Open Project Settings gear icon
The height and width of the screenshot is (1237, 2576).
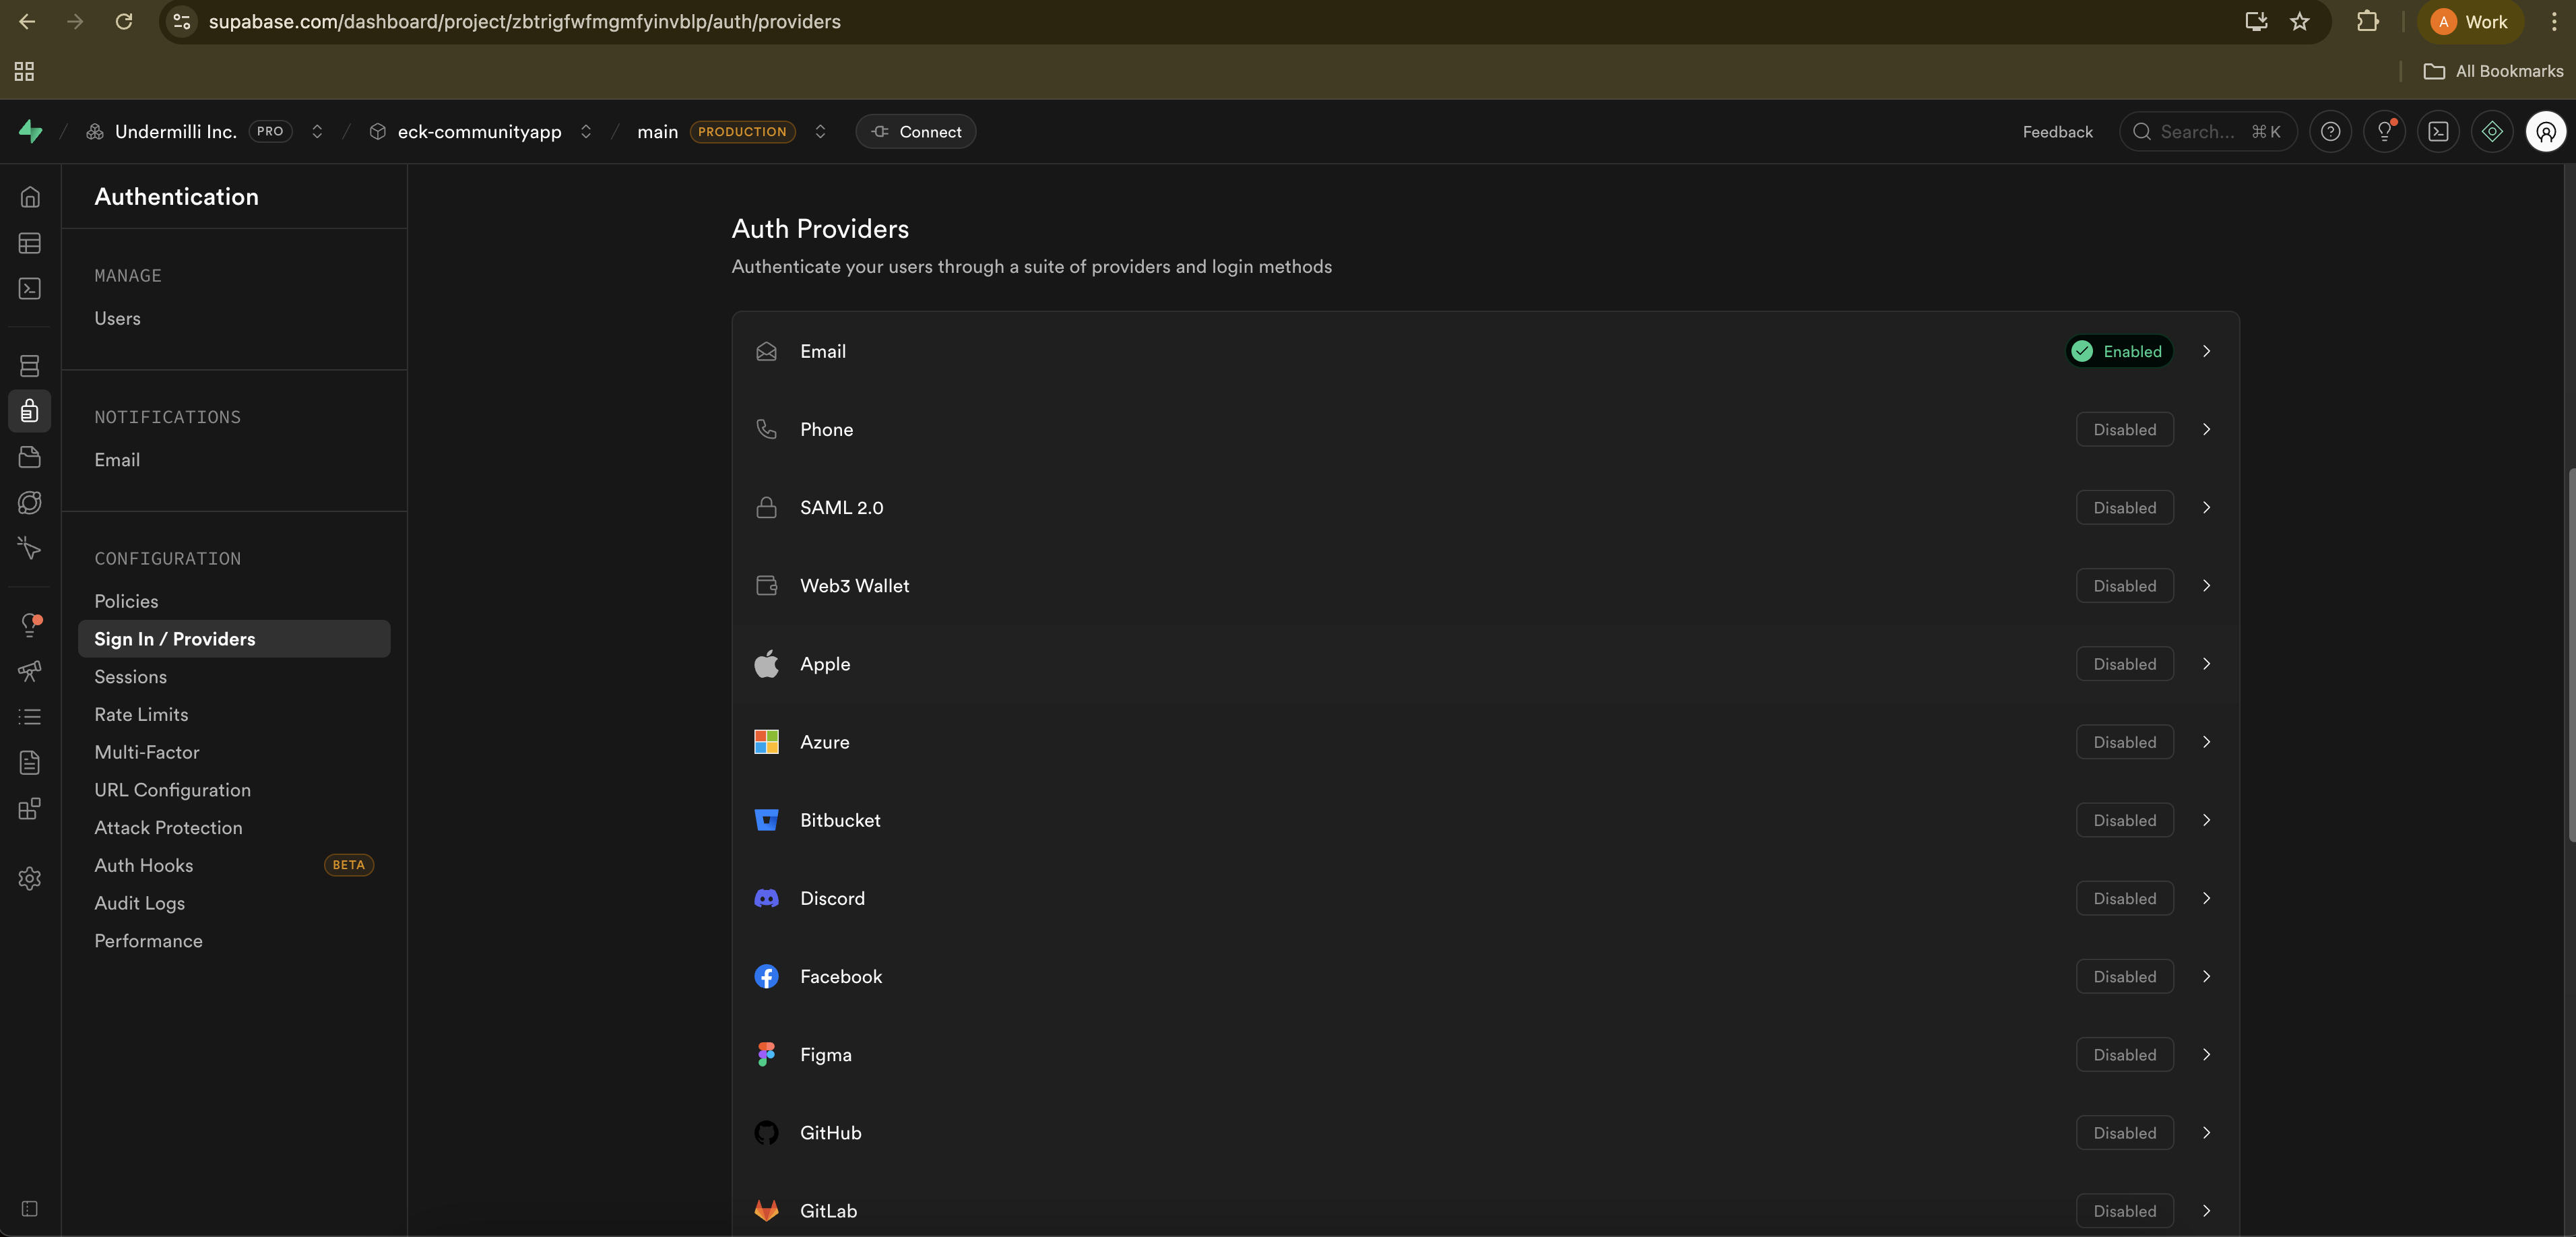coord(30,878)
